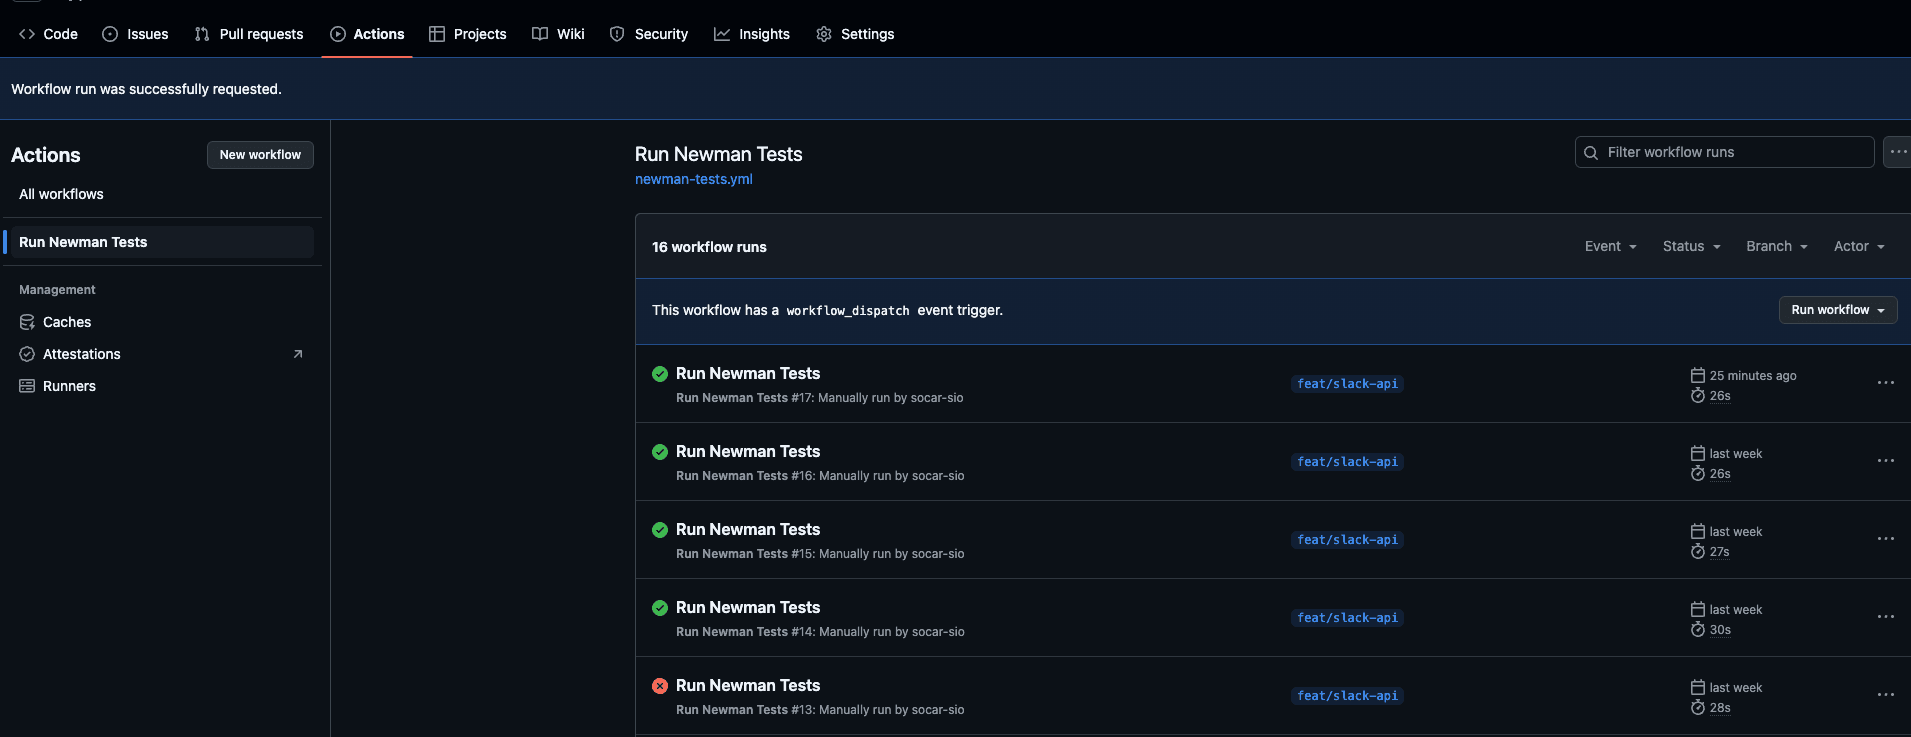Open the three-dot menu for run #16
This screenshot has width=1911, height=737.
pyautogui.click(x=1886, y=461)
